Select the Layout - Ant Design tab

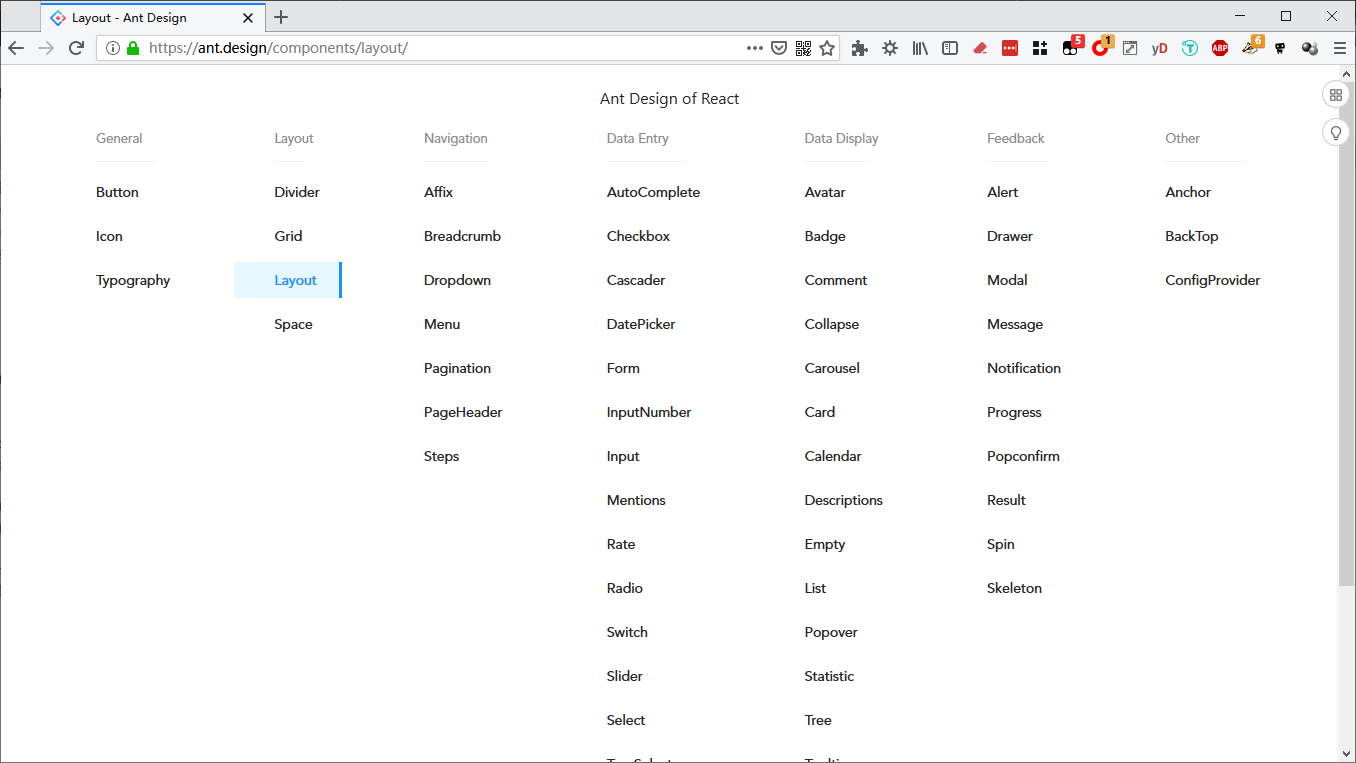(x=153, y=18)
